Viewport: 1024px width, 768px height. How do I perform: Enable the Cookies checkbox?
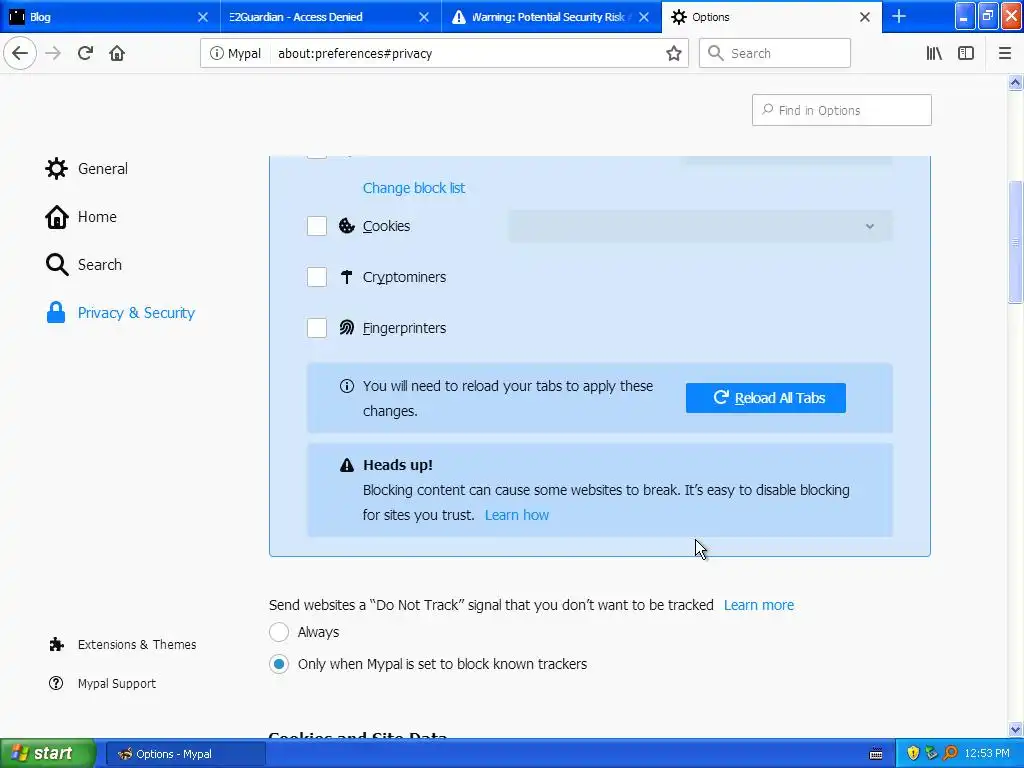coord(317,226)
